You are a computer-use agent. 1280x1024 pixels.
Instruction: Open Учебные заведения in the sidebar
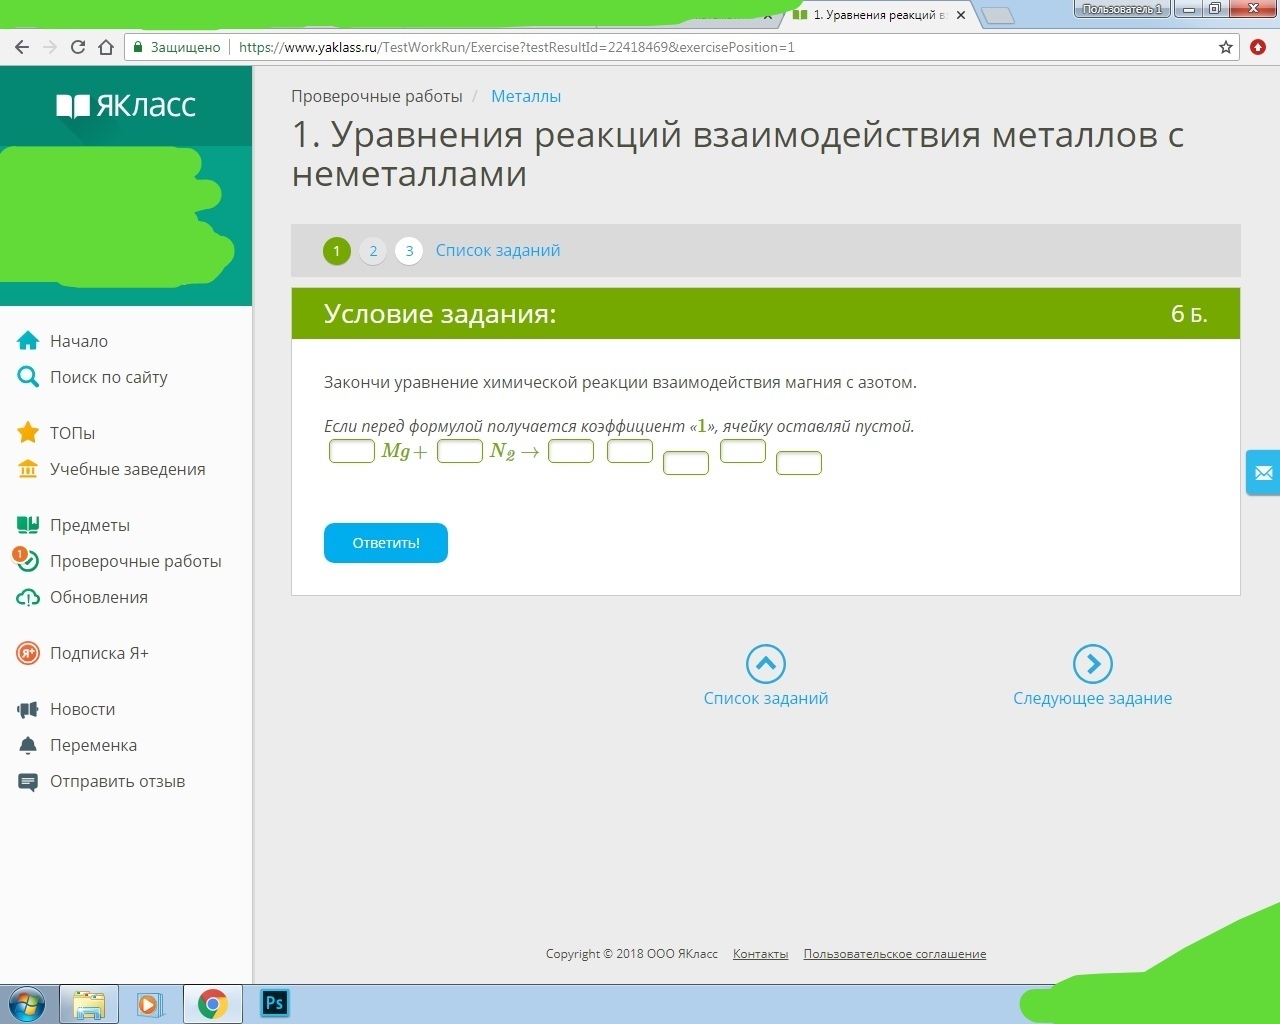tap(128, 469)
